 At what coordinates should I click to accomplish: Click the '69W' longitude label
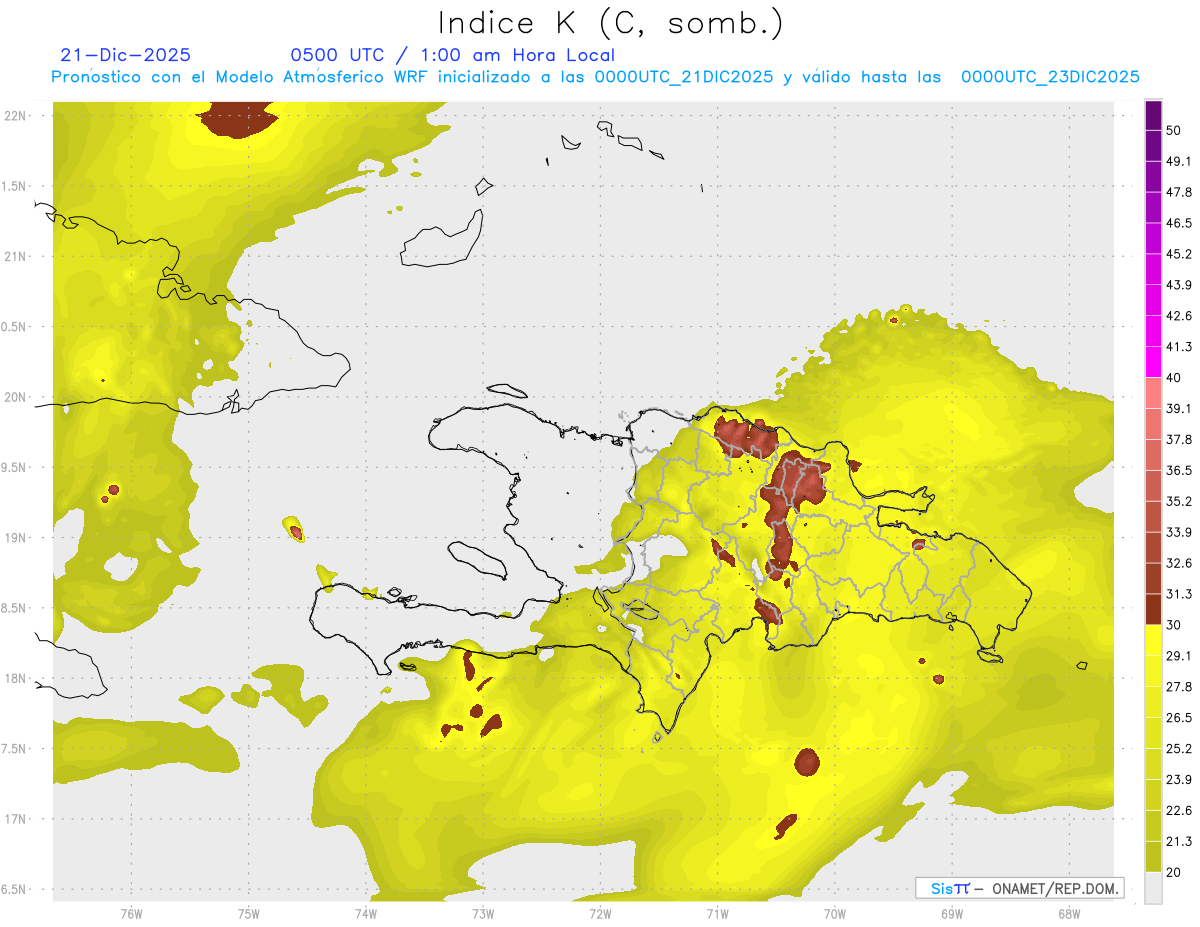pyautogui.click(x=952, y=913)
